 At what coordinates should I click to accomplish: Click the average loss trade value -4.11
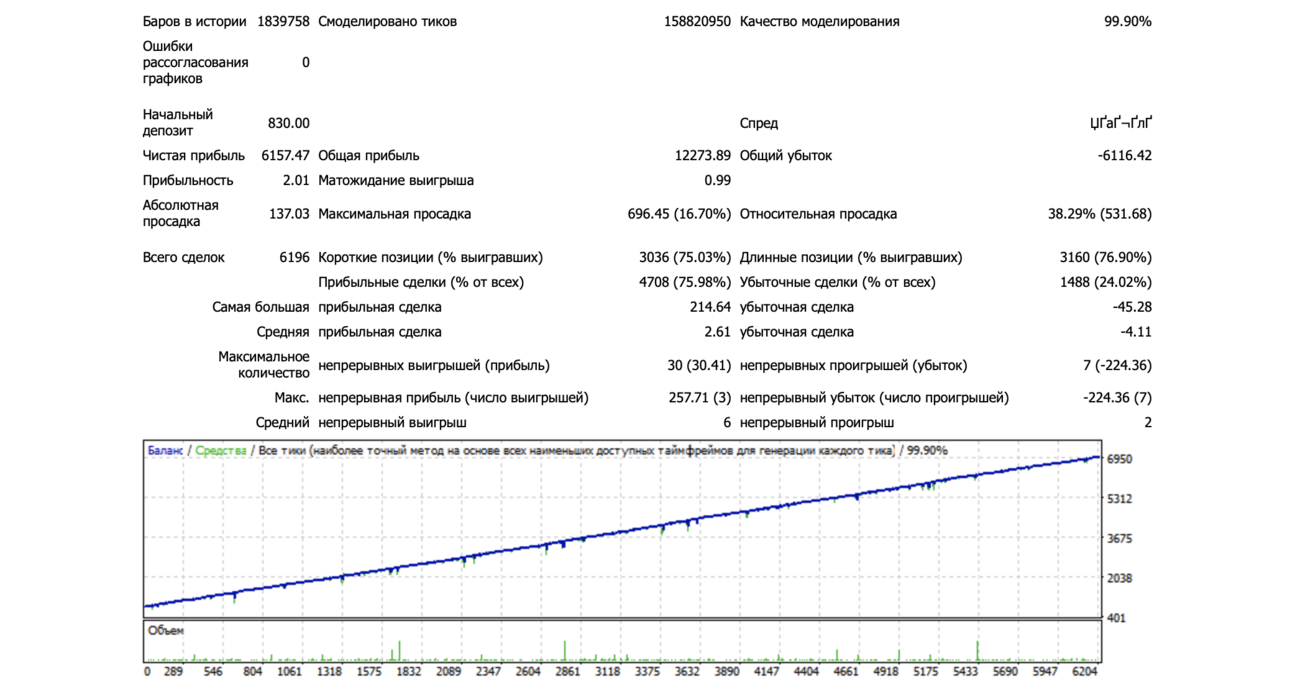coord(1136,332)
